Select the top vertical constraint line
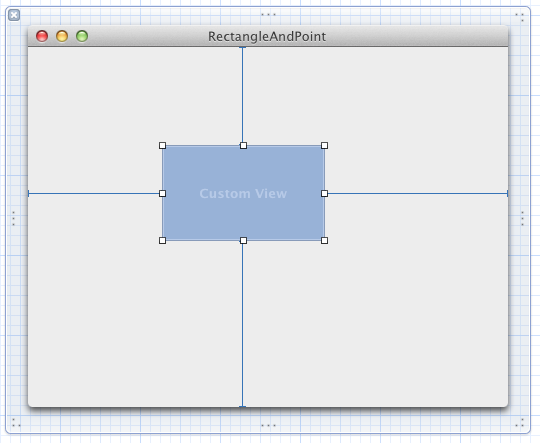Screen dimensions: 540x443 (242, 94)
